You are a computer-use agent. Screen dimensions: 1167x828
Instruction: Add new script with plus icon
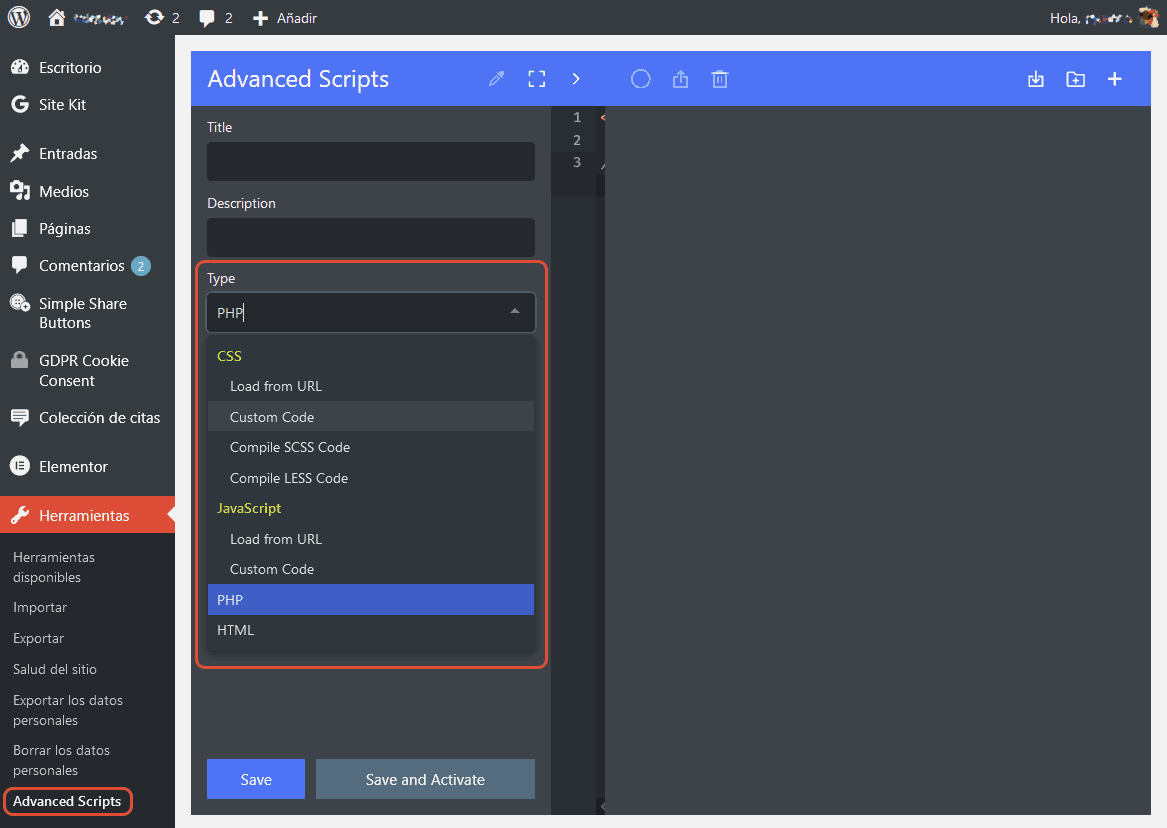1115,79
